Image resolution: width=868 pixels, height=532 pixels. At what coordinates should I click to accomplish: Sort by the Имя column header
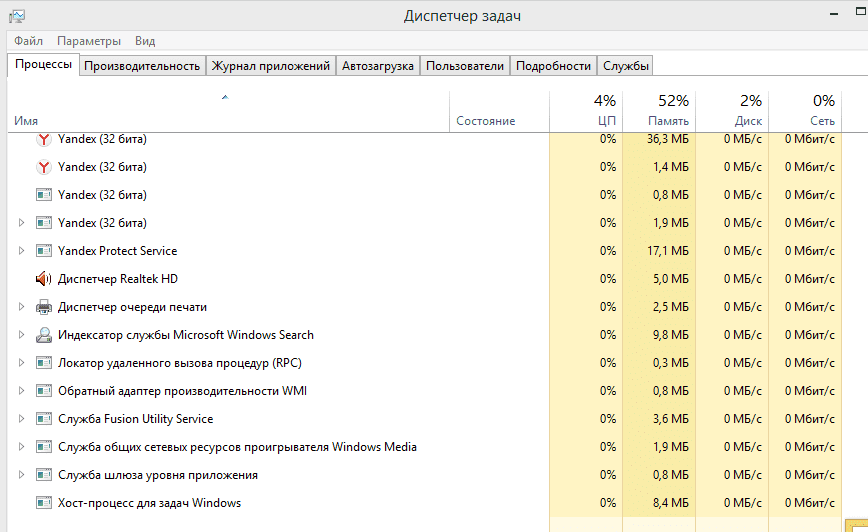tap(228, 111)
